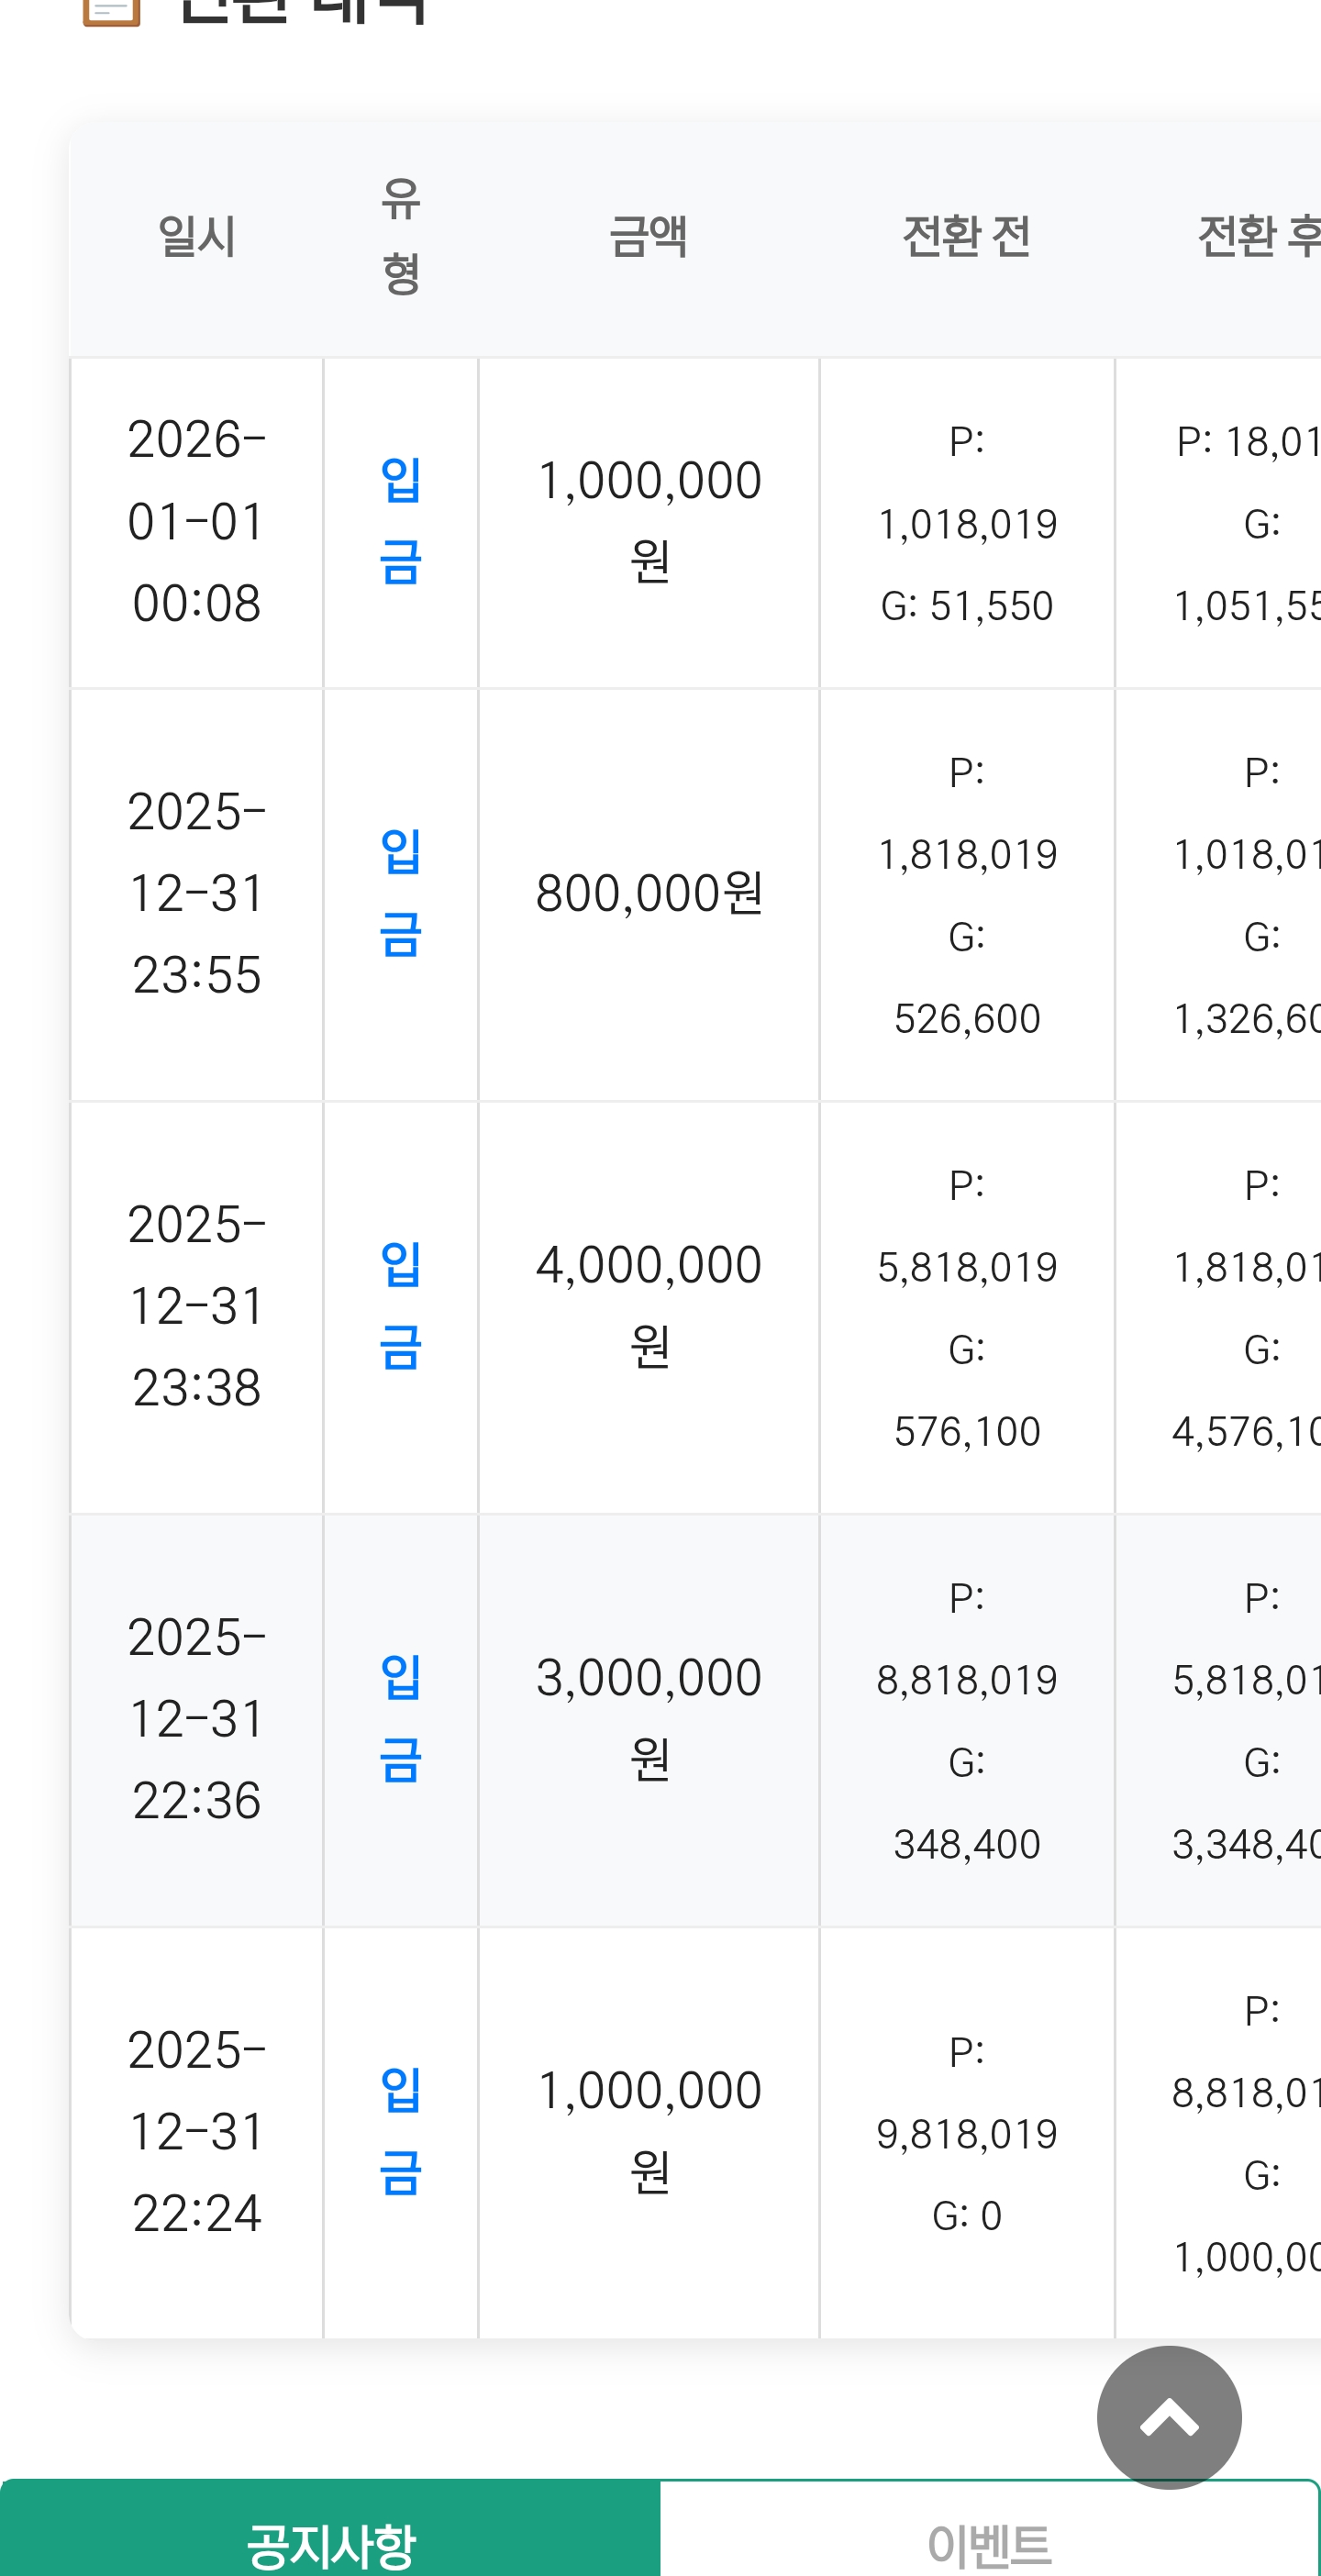This screenshot has height=2576, width=1321.
Task: Click the 2025-12-31 22:24 date cell
Action: coord(197,2131)
